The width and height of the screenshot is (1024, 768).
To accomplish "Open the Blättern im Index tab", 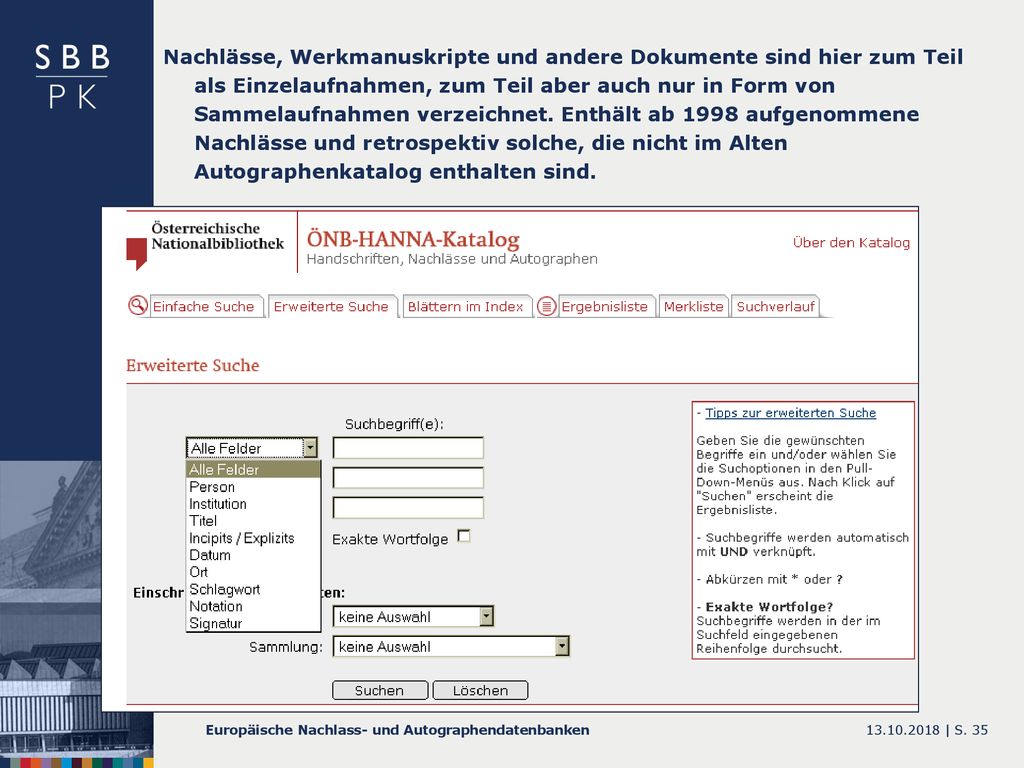I will point(466,306).
